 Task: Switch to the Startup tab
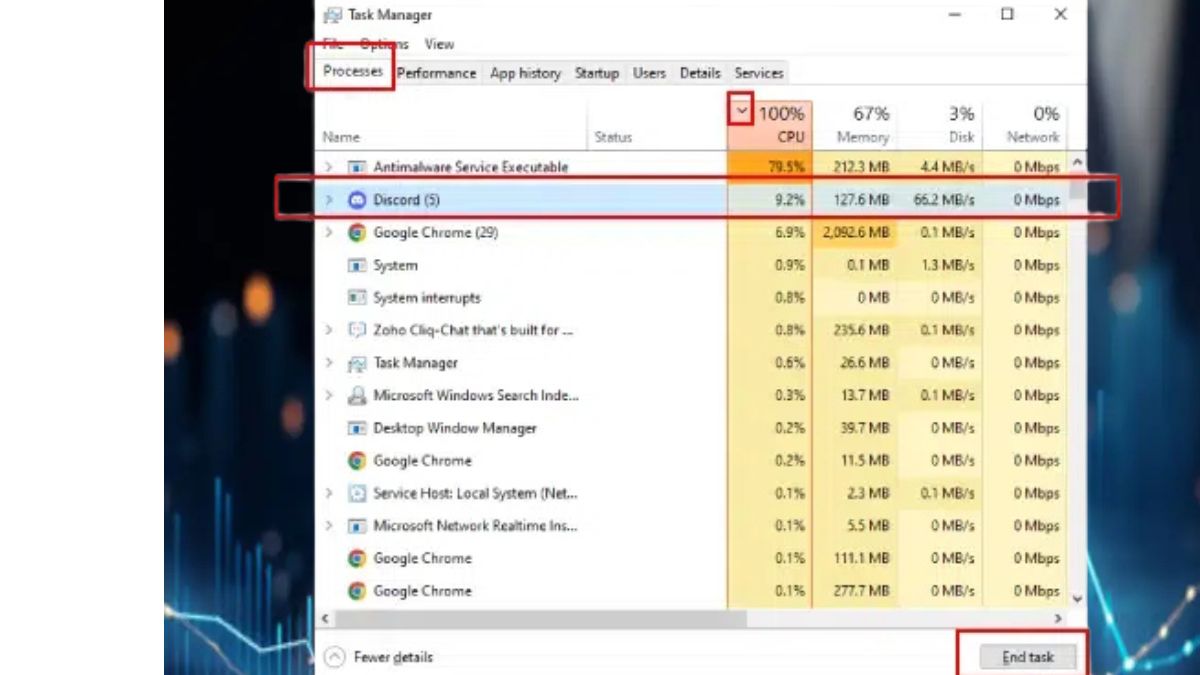597,73
